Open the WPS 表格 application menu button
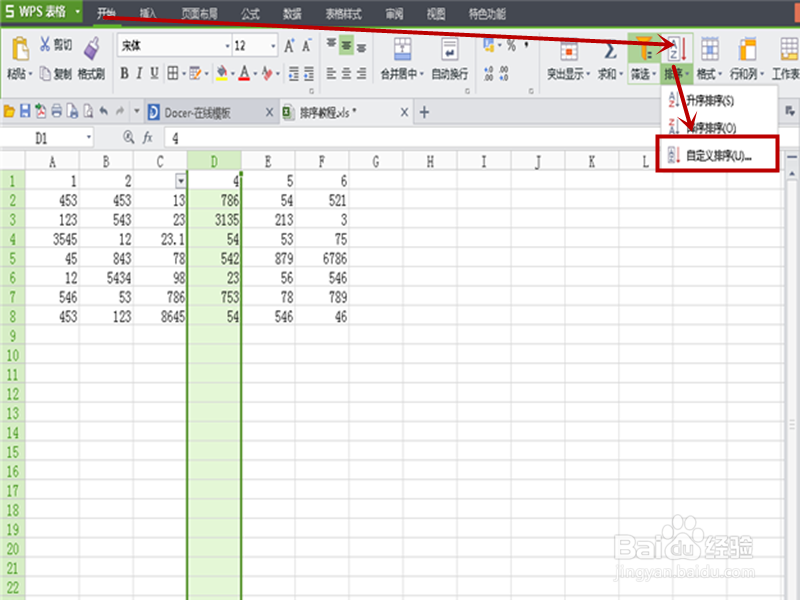 tap(42, 12)
